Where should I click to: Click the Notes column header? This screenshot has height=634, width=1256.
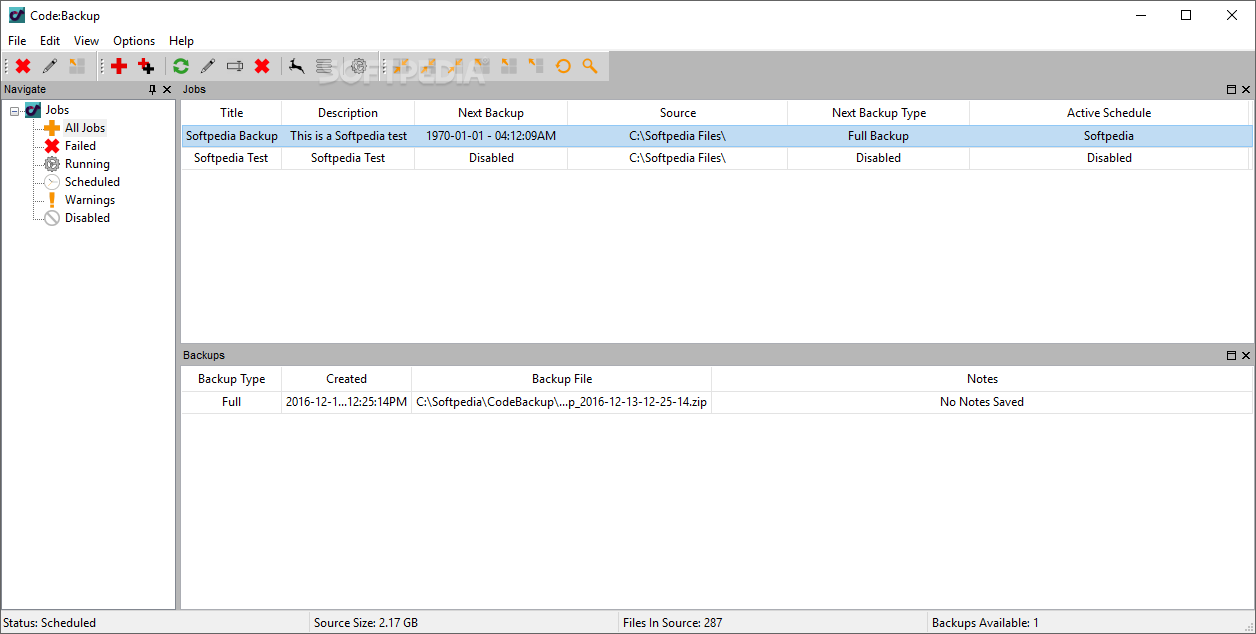[x=982, y=379]
